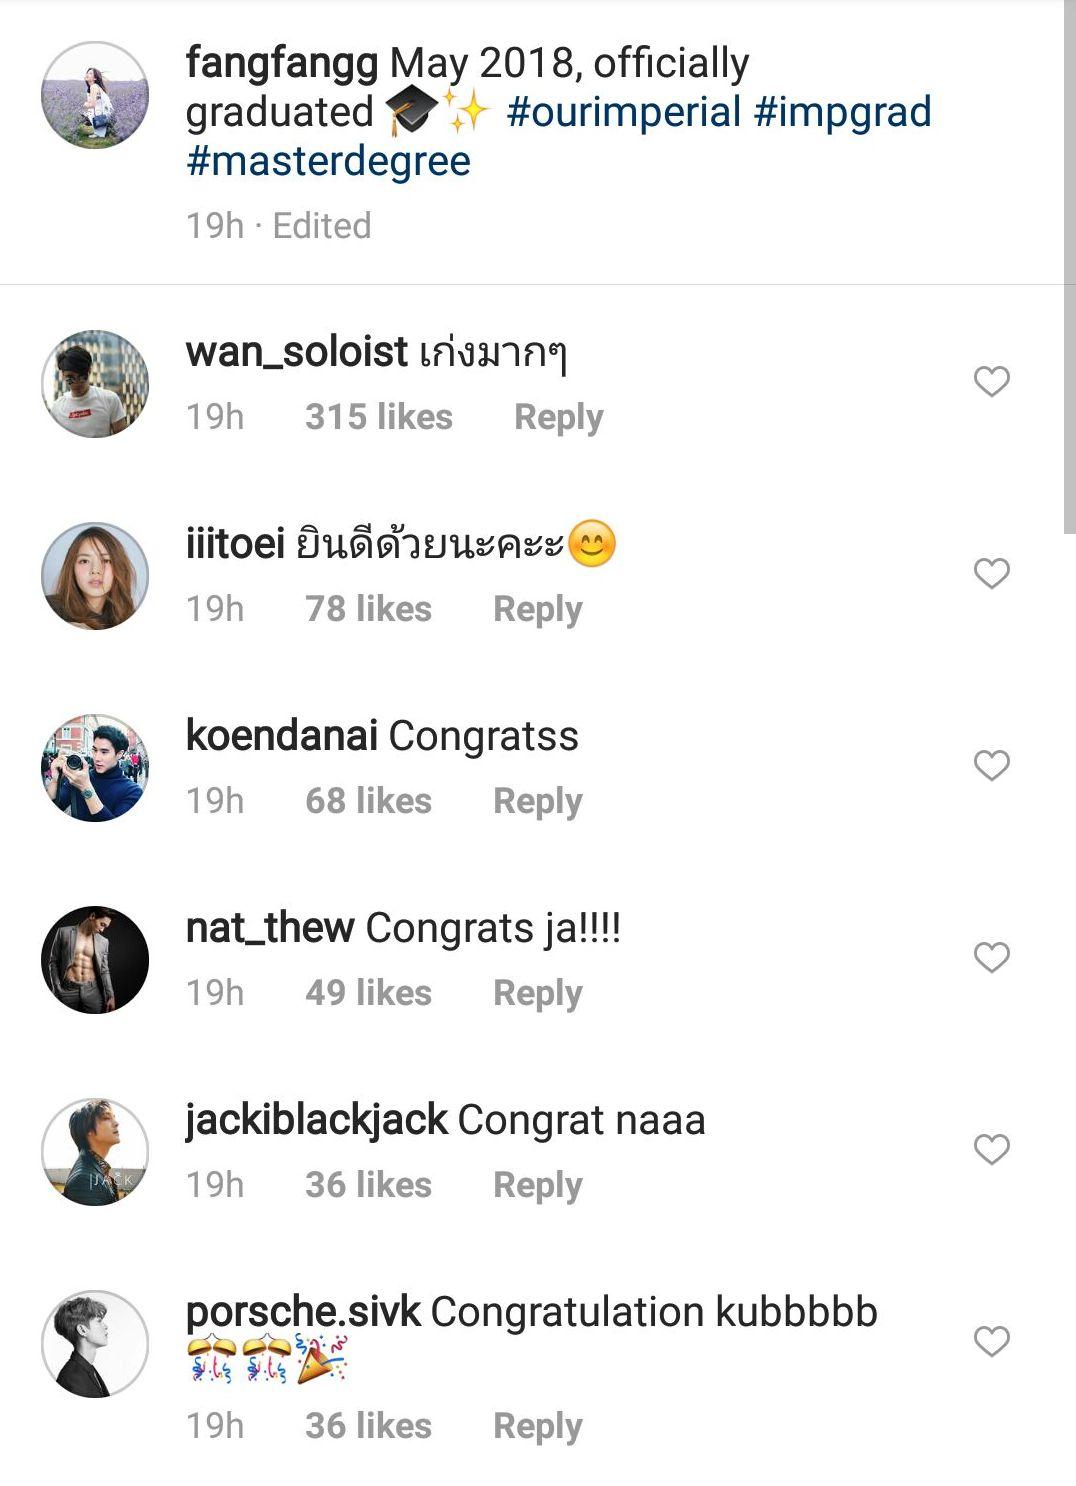Image resolution: width=1076 pixels, height=1486 pixels.
Task: Open iiitoei's profile photo
Action: click(95, 576)
